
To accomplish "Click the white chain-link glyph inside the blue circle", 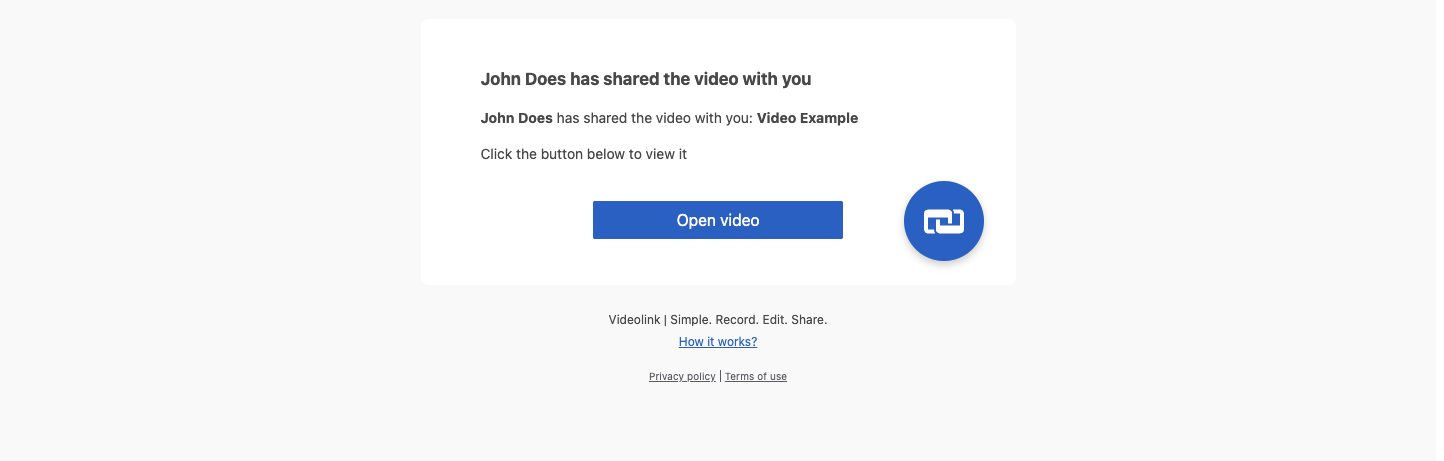I will tap(943, 222).
